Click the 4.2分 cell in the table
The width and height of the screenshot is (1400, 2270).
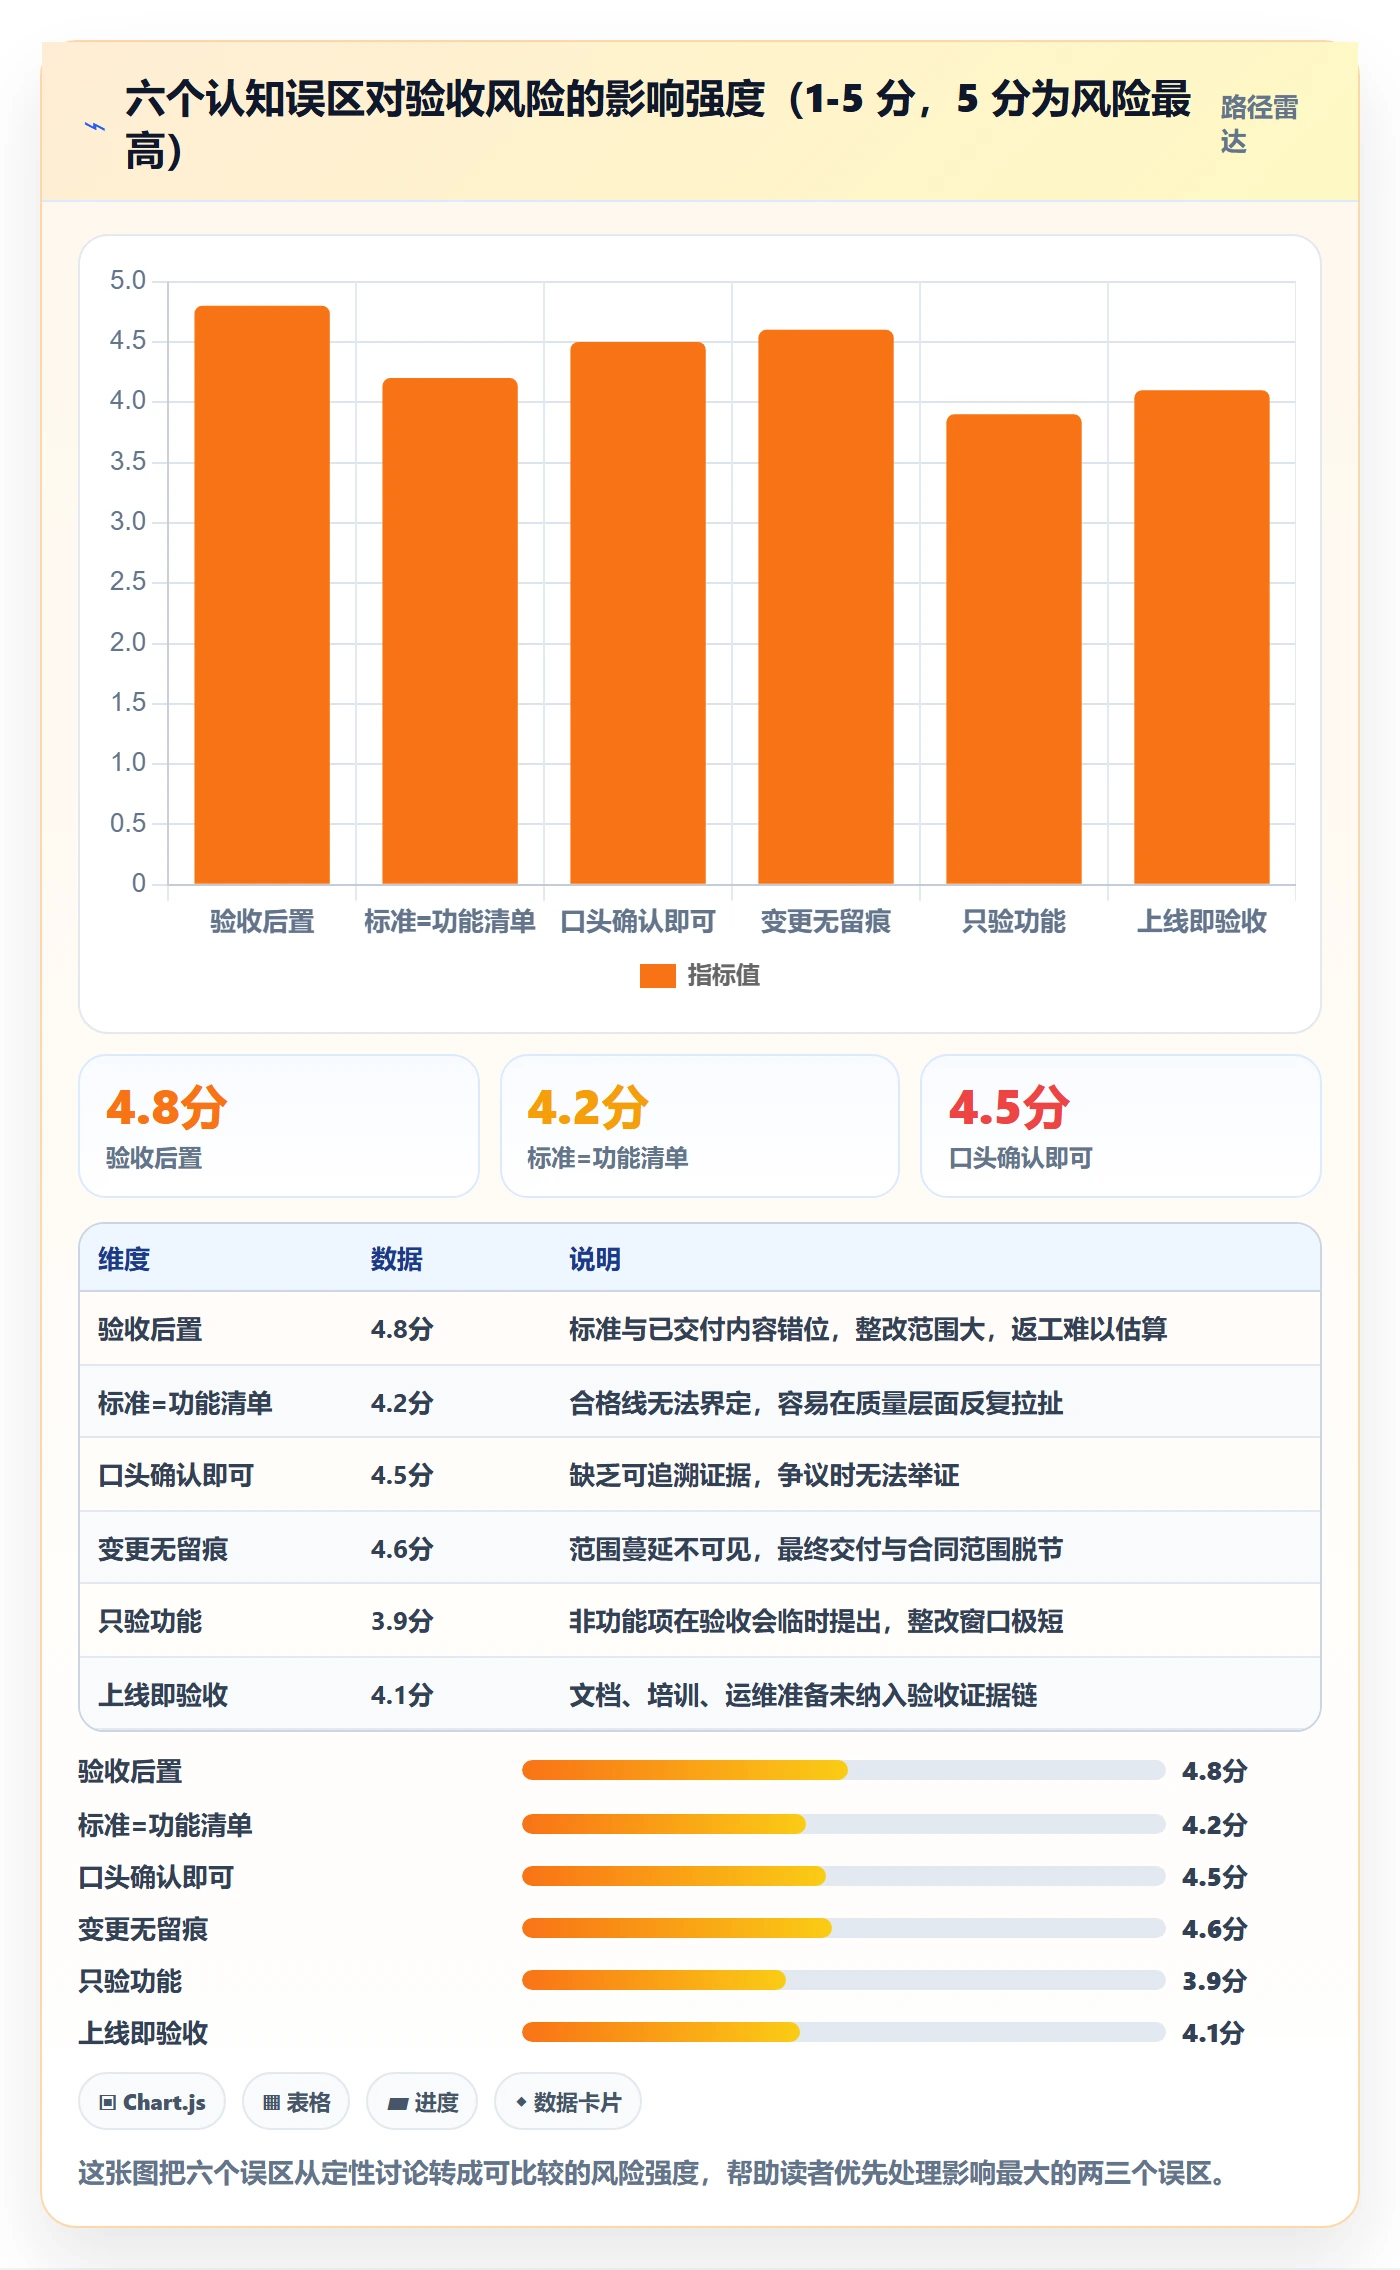click(x=402, y=1403)
